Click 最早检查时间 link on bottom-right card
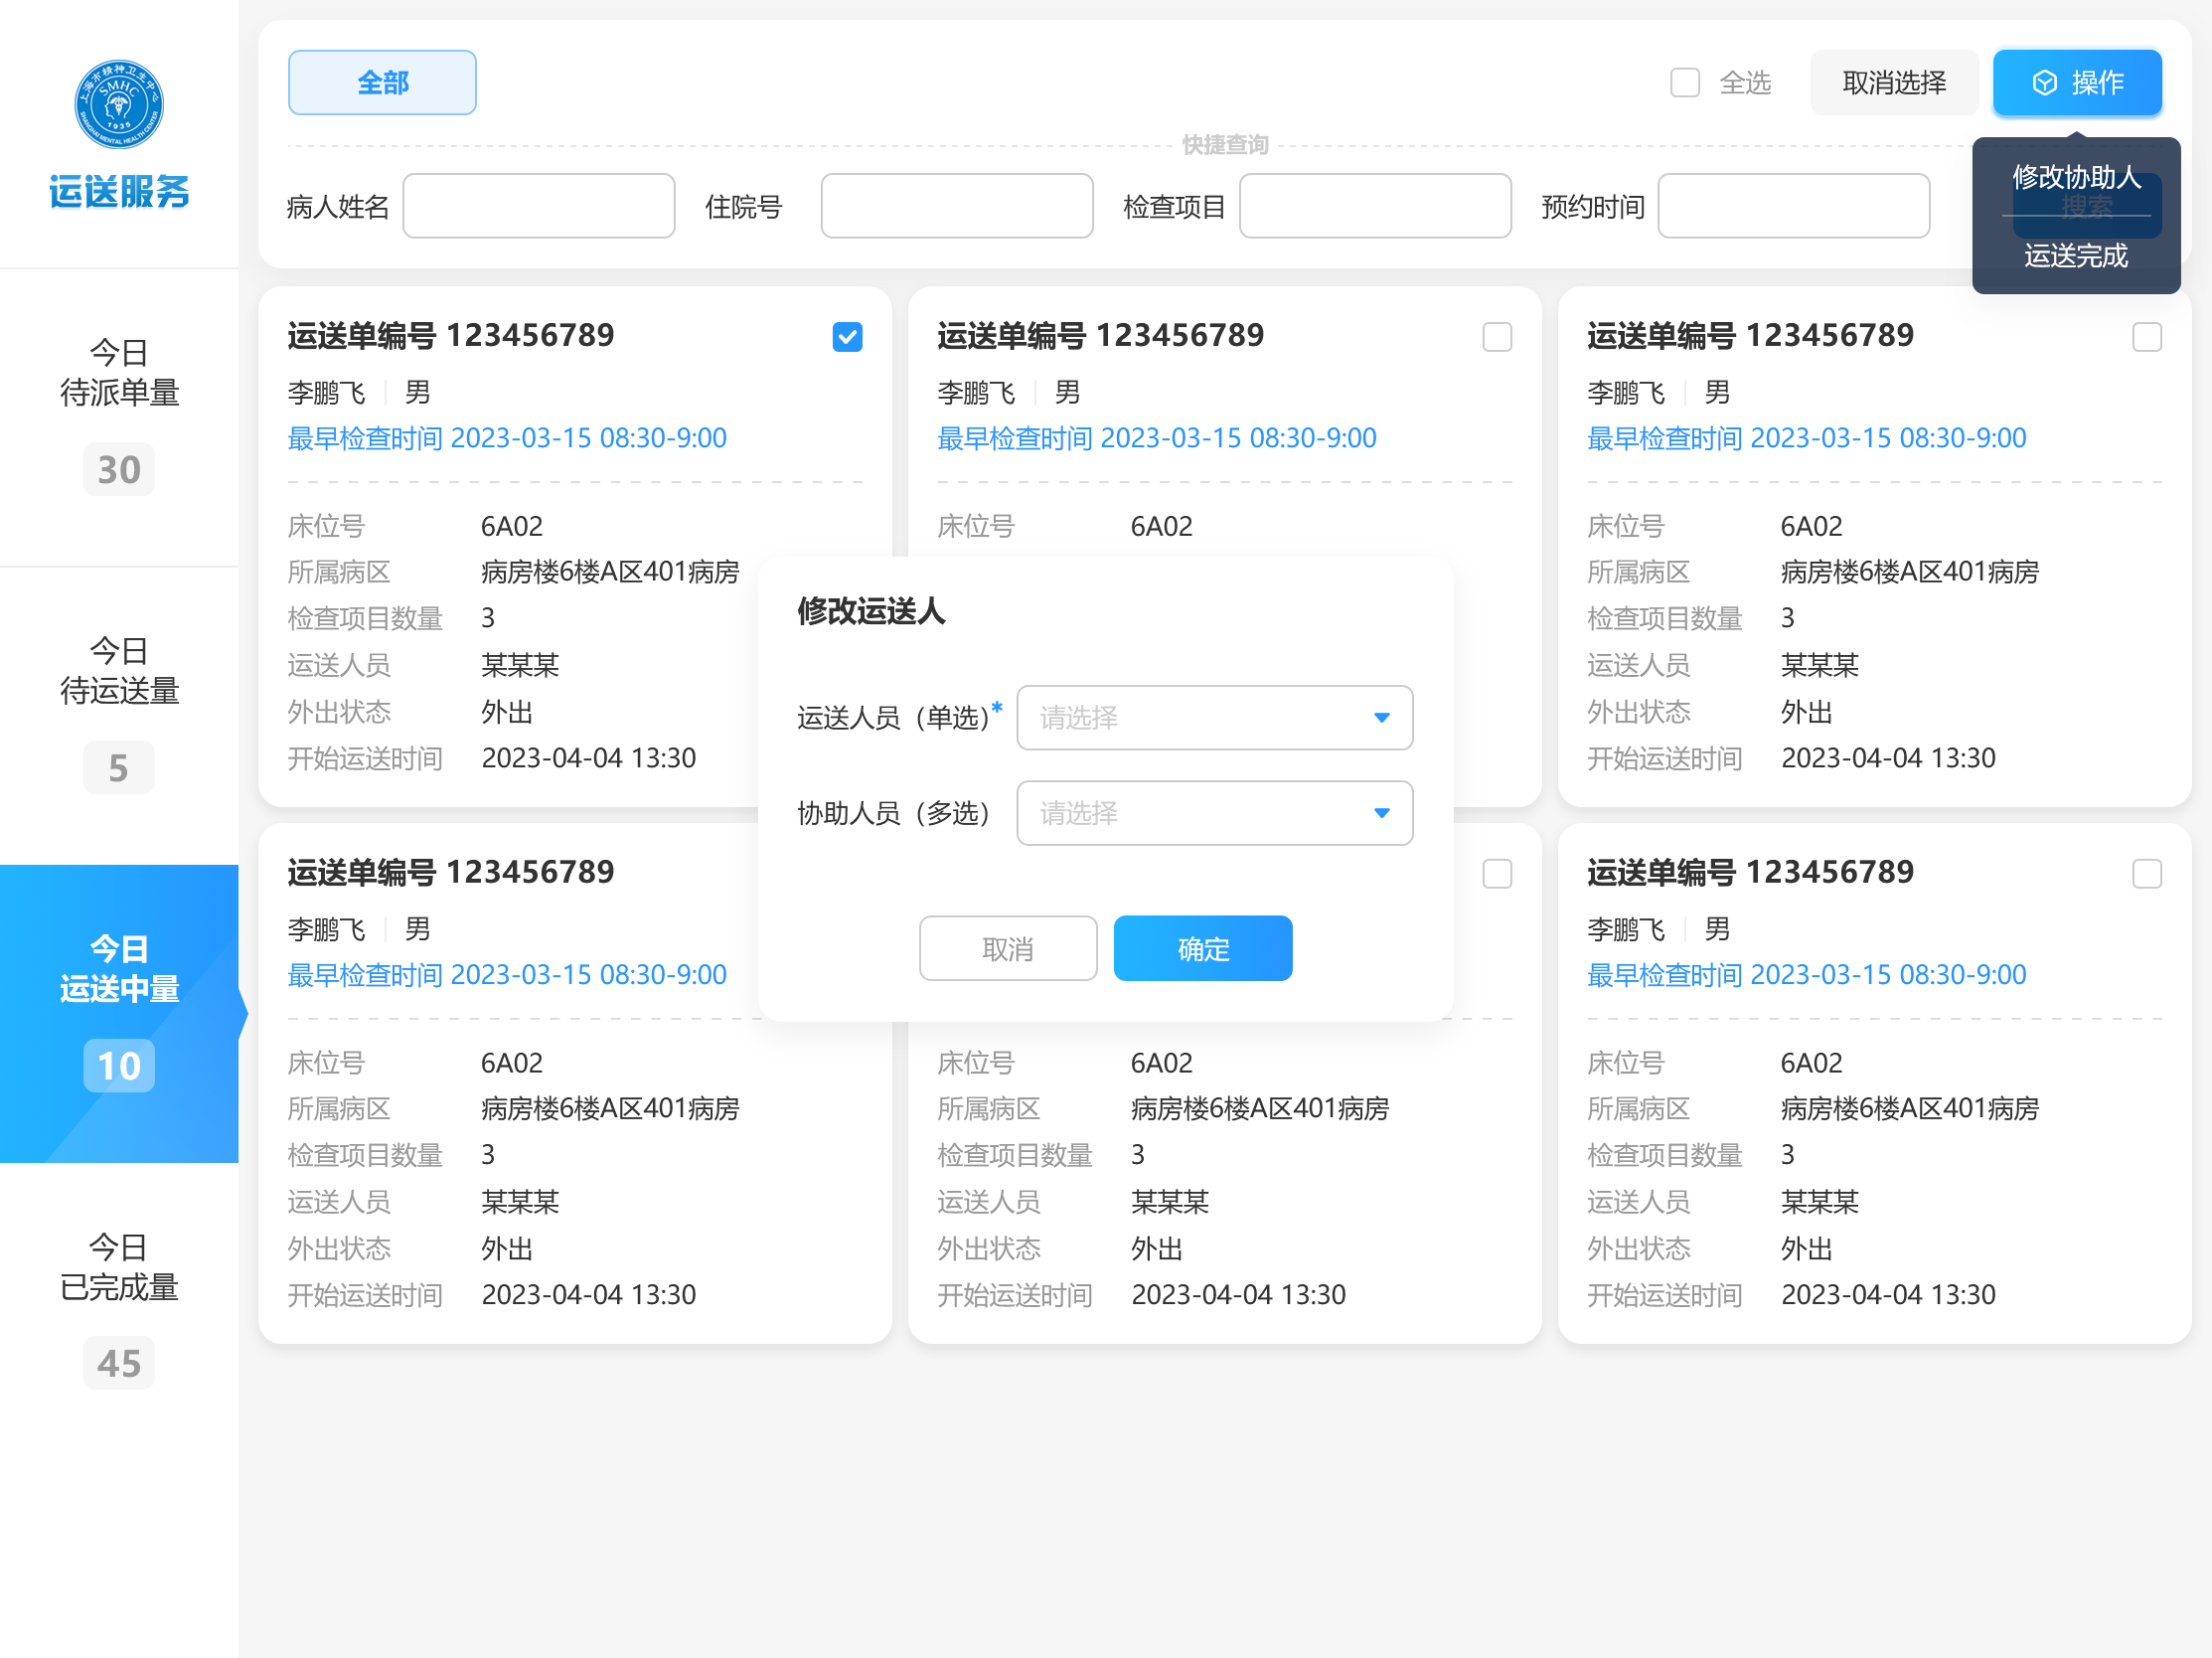 1807,975
